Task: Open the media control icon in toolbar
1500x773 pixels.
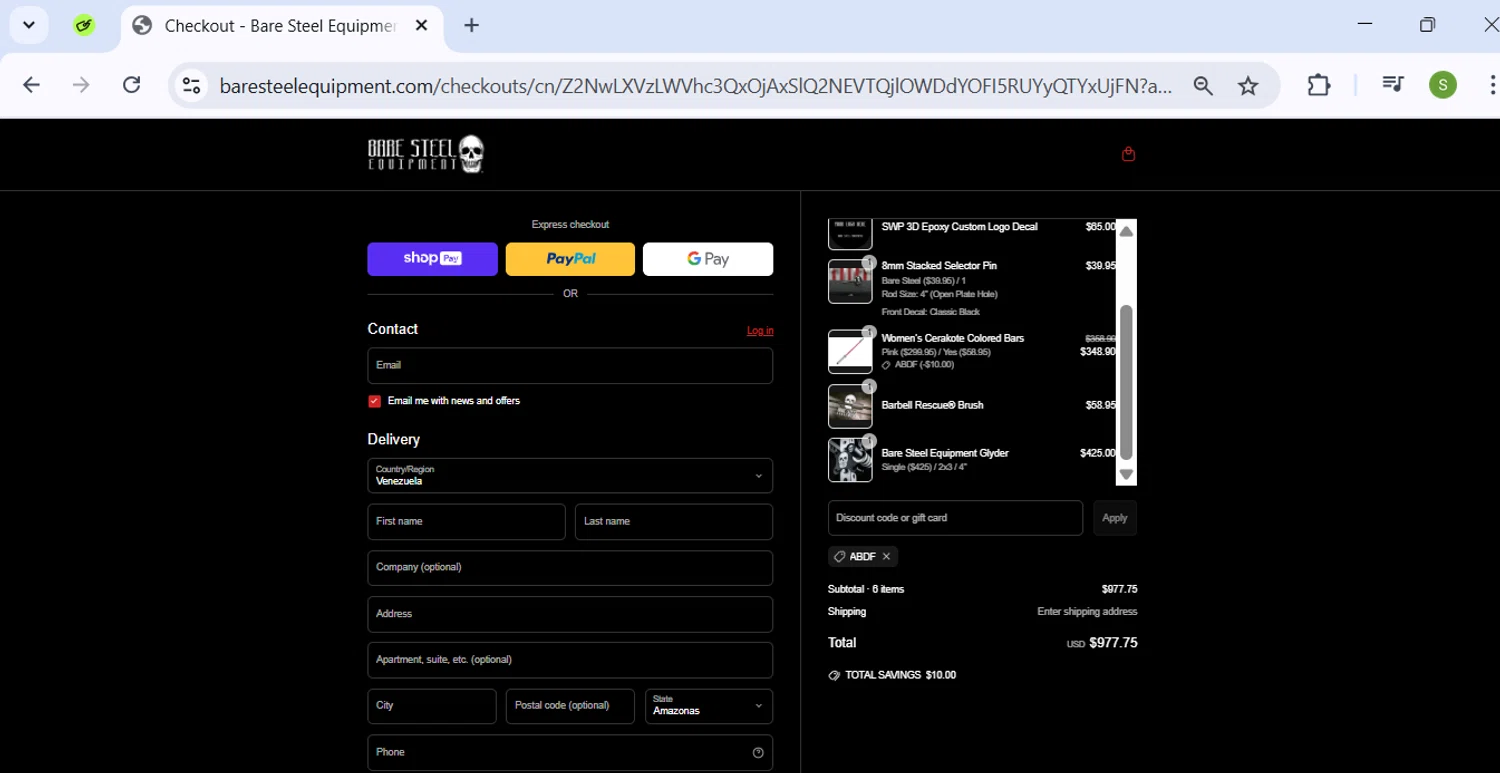Action: pos(1393,85)
